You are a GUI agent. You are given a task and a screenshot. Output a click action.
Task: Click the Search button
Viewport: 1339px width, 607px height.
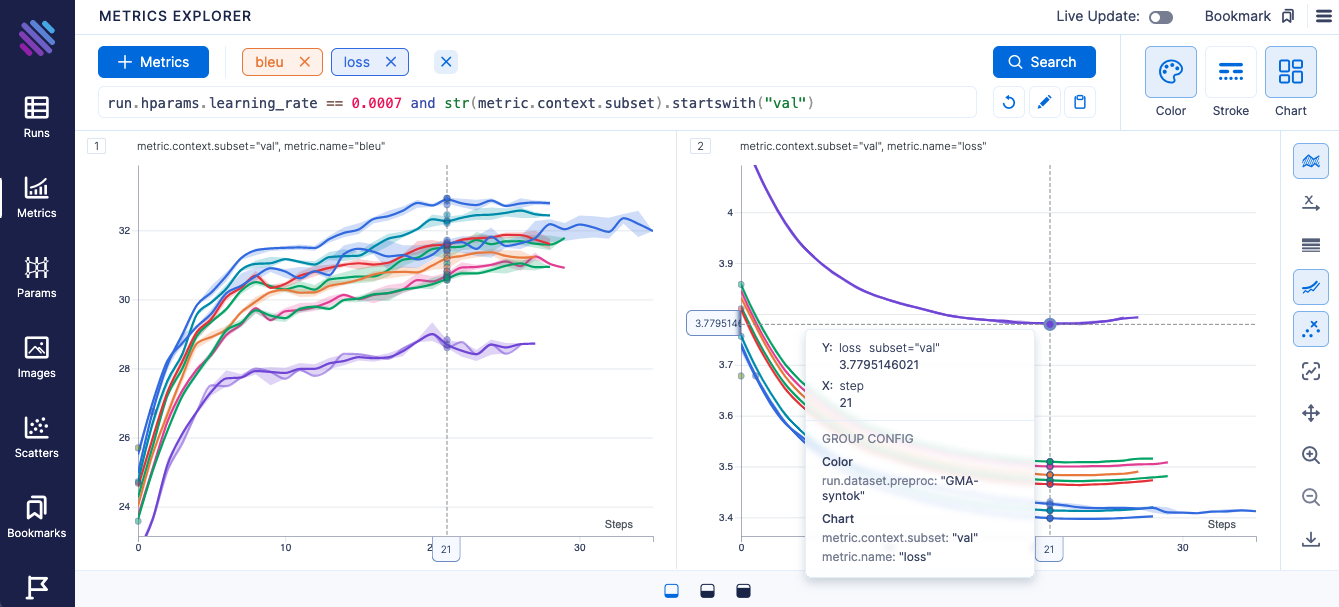pos(1044,62)
